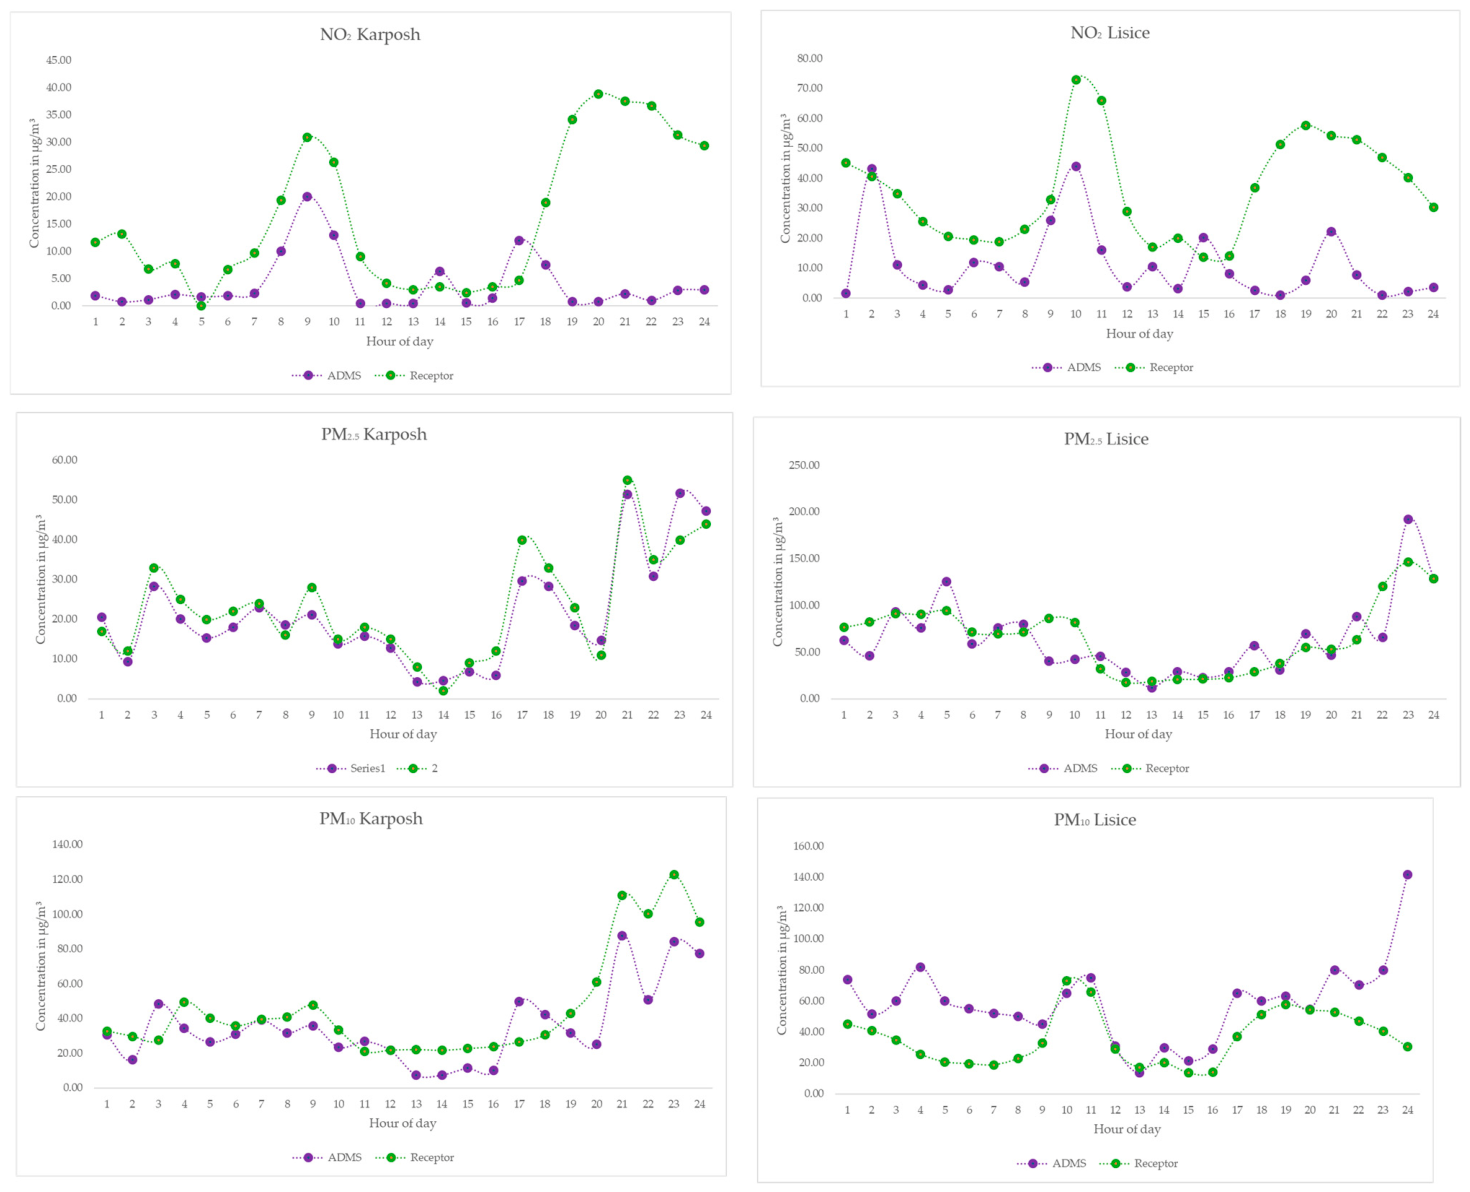The image size is (1470, 1192).
Task: Select the ADMS peak at hour 23 in PM2.5 Lisice
Action: 1408,519
